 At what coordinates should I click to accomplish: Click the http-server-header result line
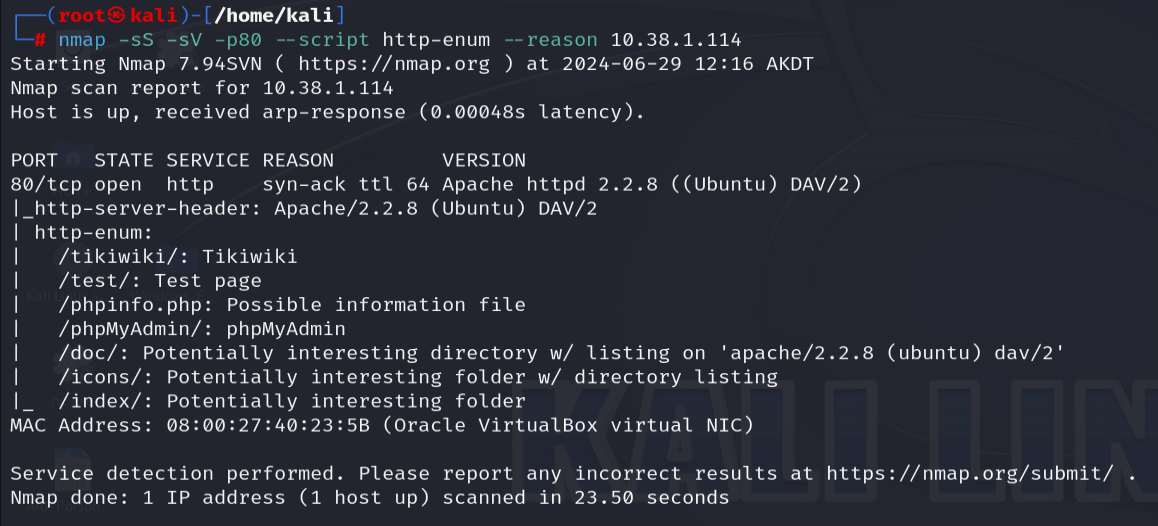(304, 209)
